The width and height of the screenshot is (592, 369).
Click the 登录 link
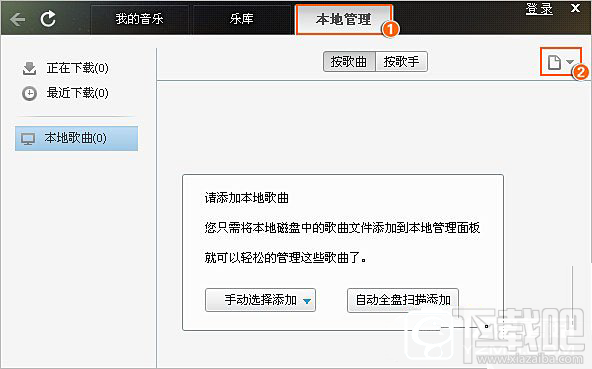(x=539, y=9)
